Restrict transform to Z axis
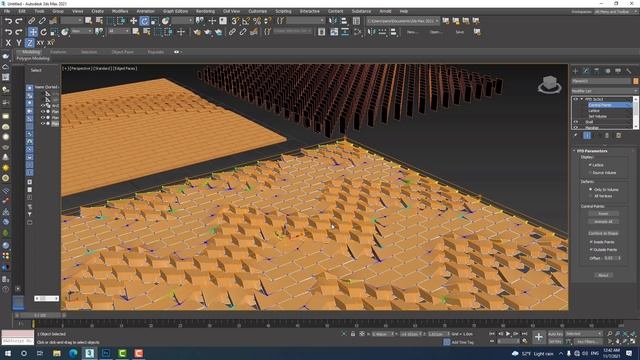640x360 pixels. coord(29,42)
